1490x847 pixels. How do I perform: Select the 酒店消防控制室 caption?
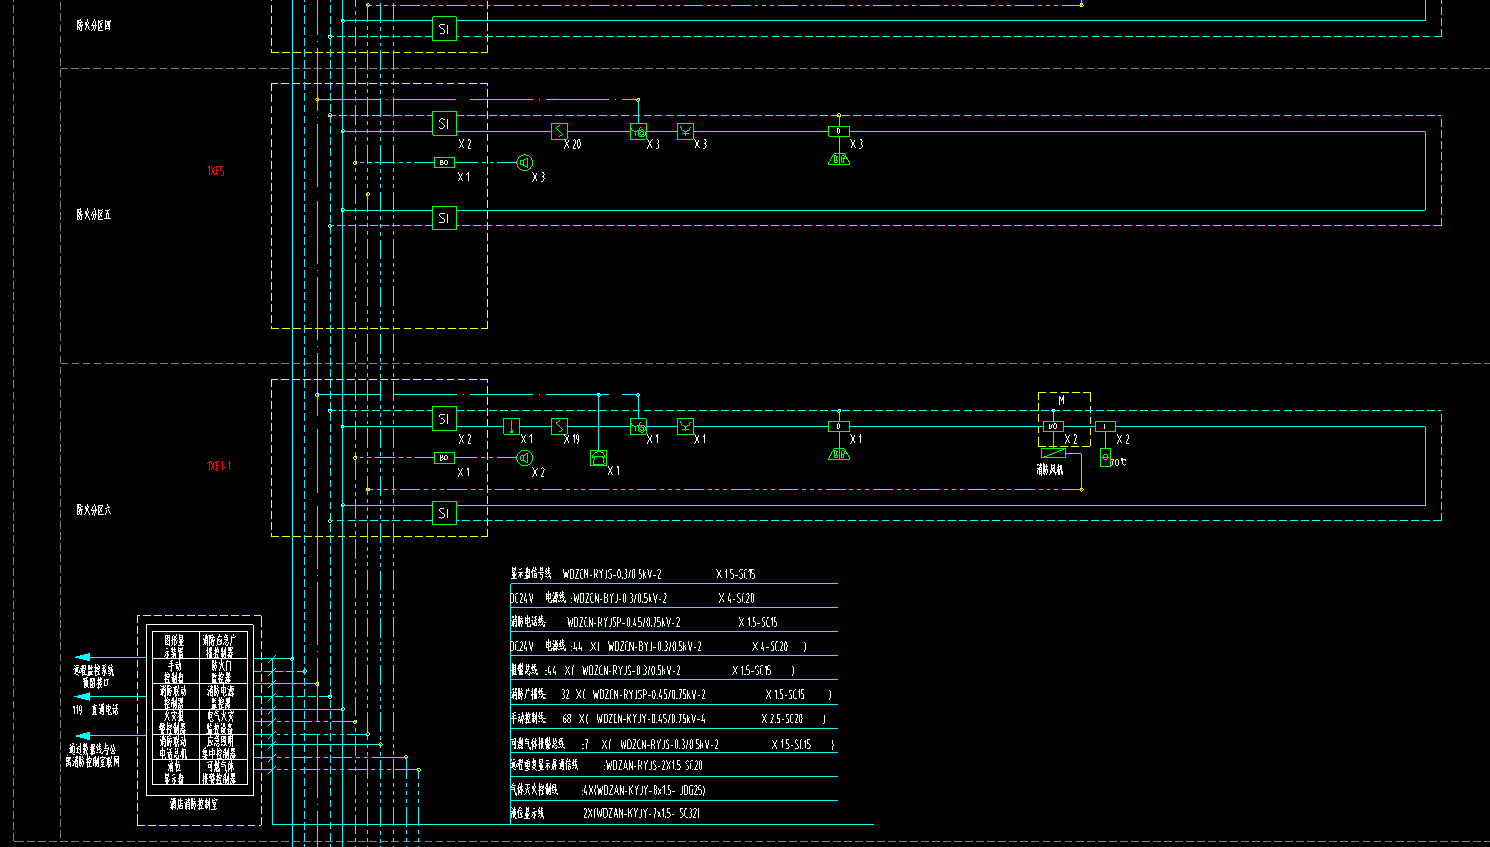194,803
